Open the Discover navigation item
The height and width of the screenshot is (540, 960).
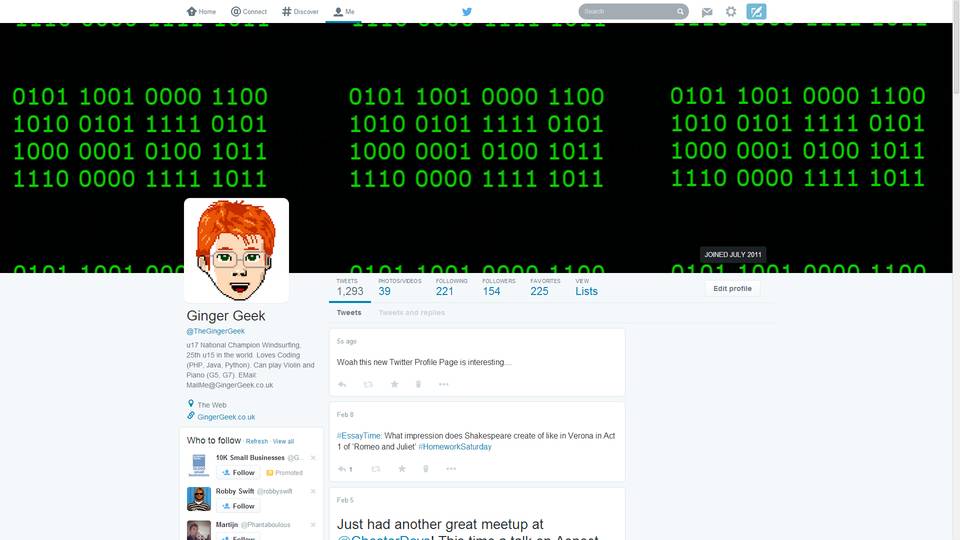point(300,11)
